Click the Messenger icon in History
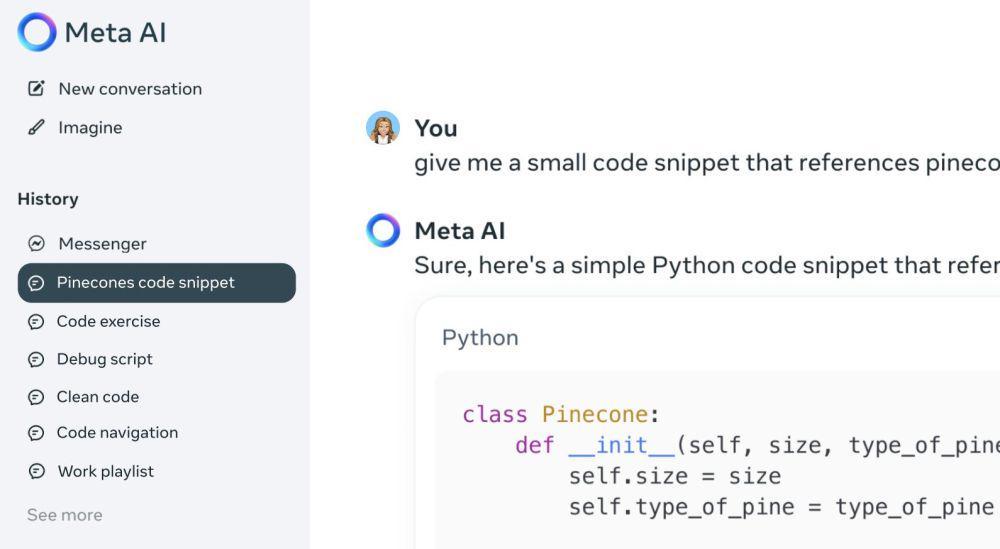1000x549 pixels. [36, 244]
